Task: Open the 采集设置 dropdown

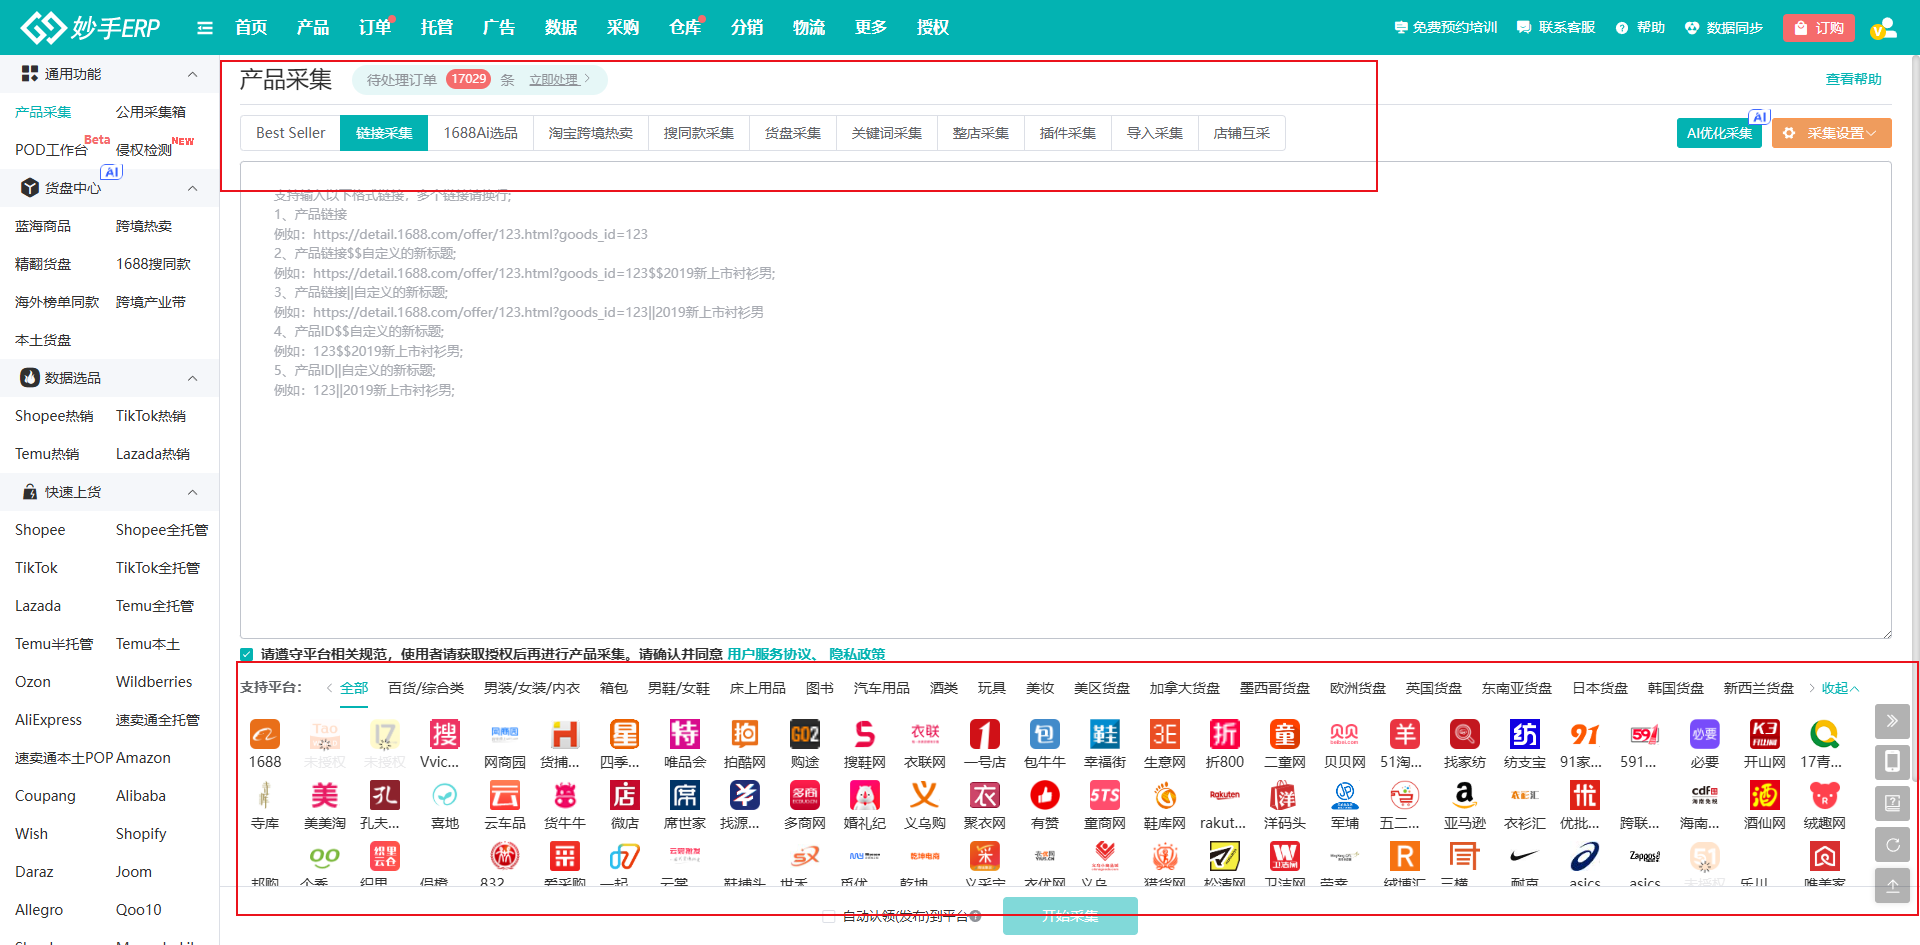Action: [1831, 133]
